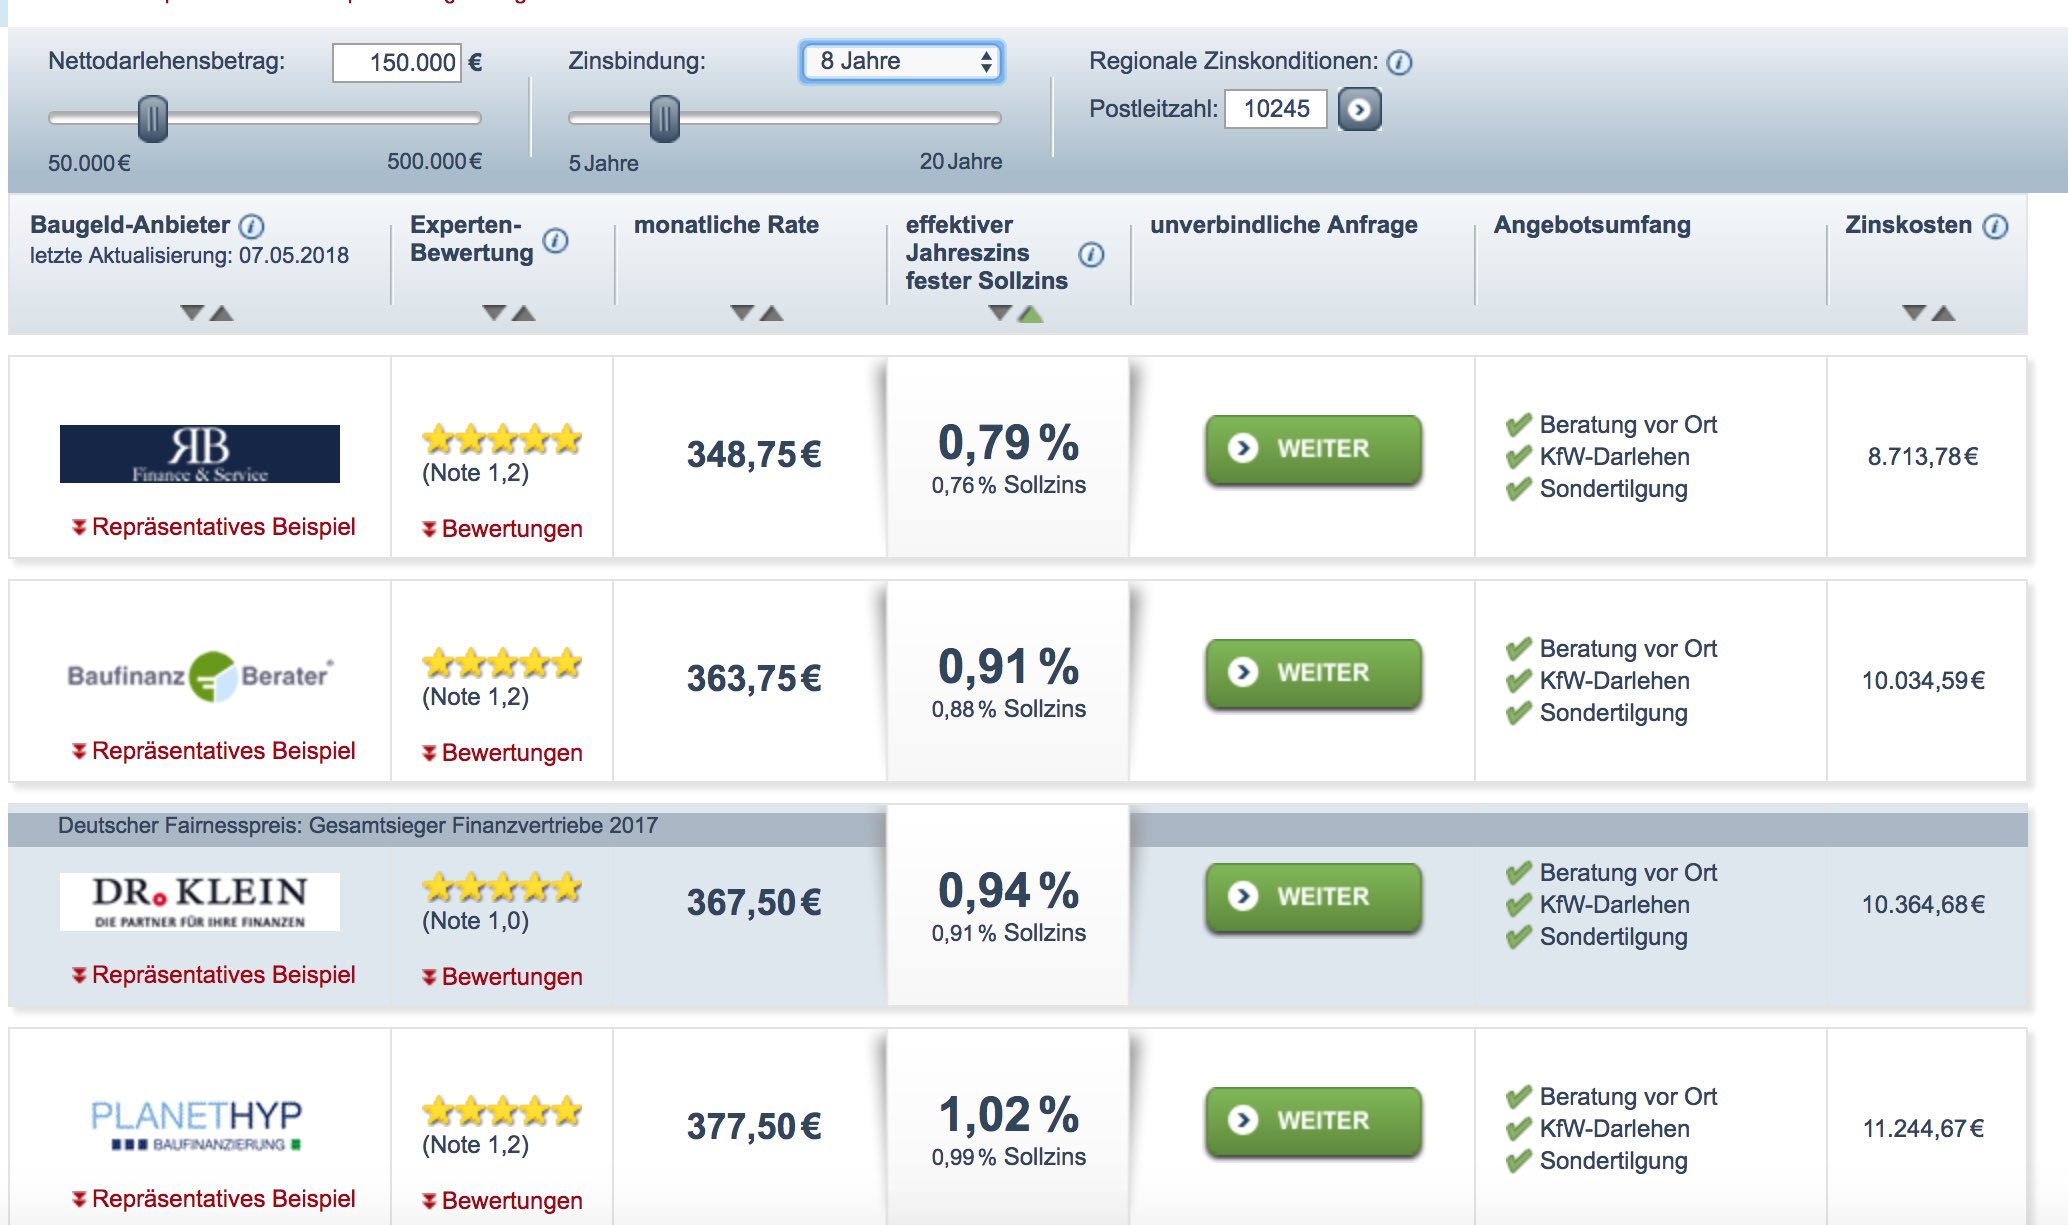Sort monatliche Rate descending arrow
Viewport: 2068px width, 1225px height.
742,313
